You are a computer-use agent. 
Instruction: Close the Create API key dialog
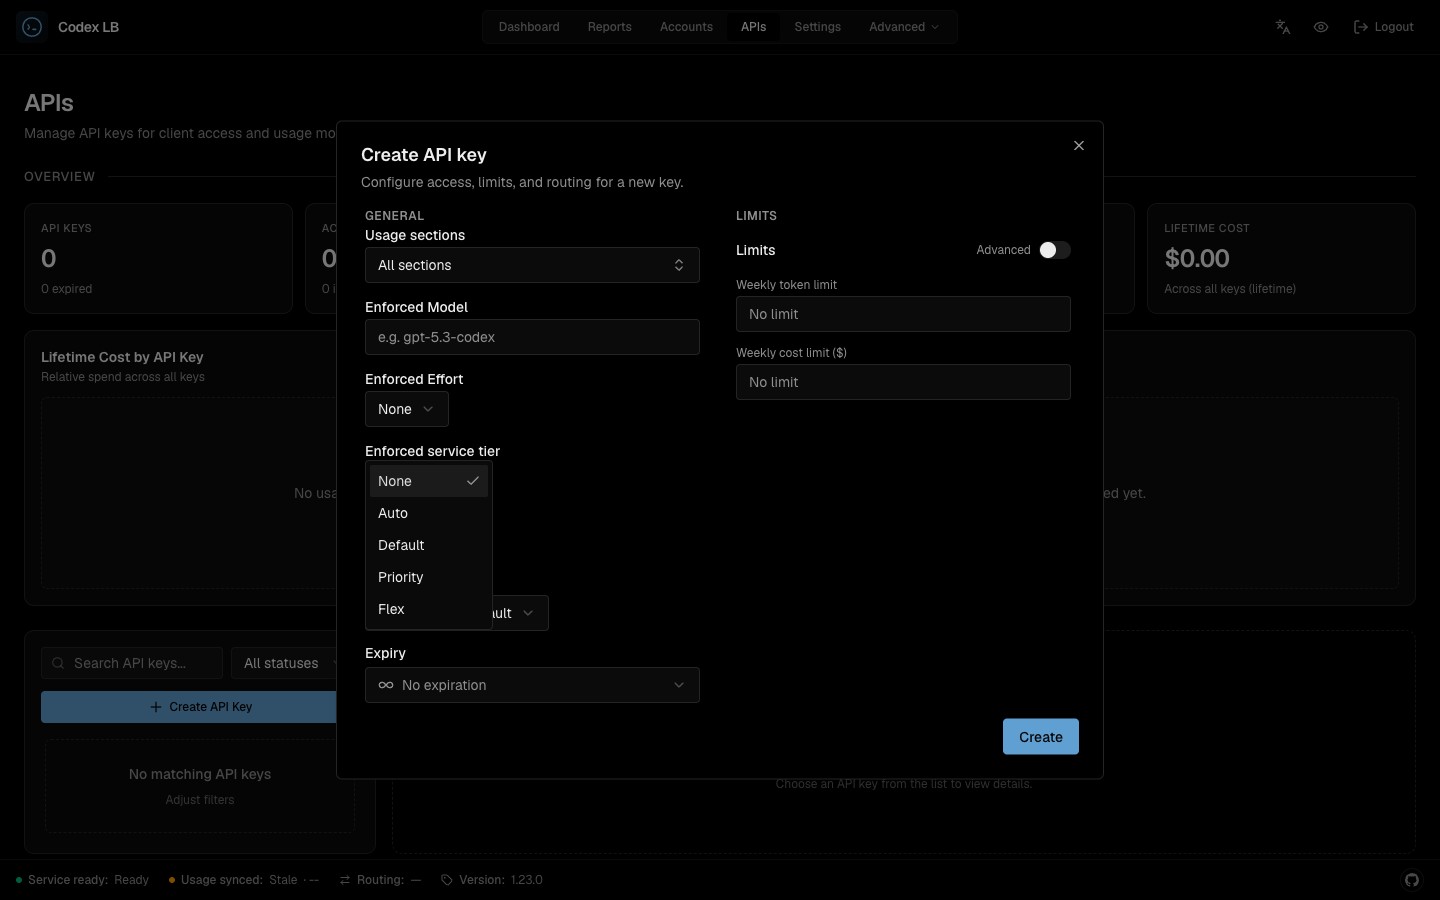click(x=1079, y=146)
